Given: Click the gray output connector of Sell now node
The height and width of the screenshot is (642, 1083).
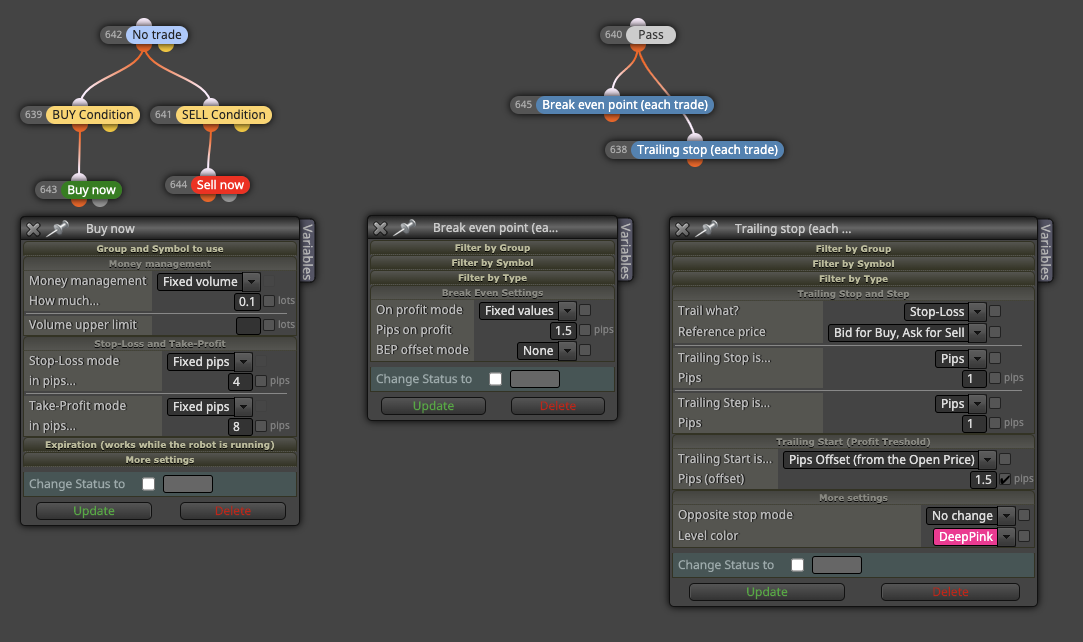Looking at the screenshot, I should tap(229, 197).
